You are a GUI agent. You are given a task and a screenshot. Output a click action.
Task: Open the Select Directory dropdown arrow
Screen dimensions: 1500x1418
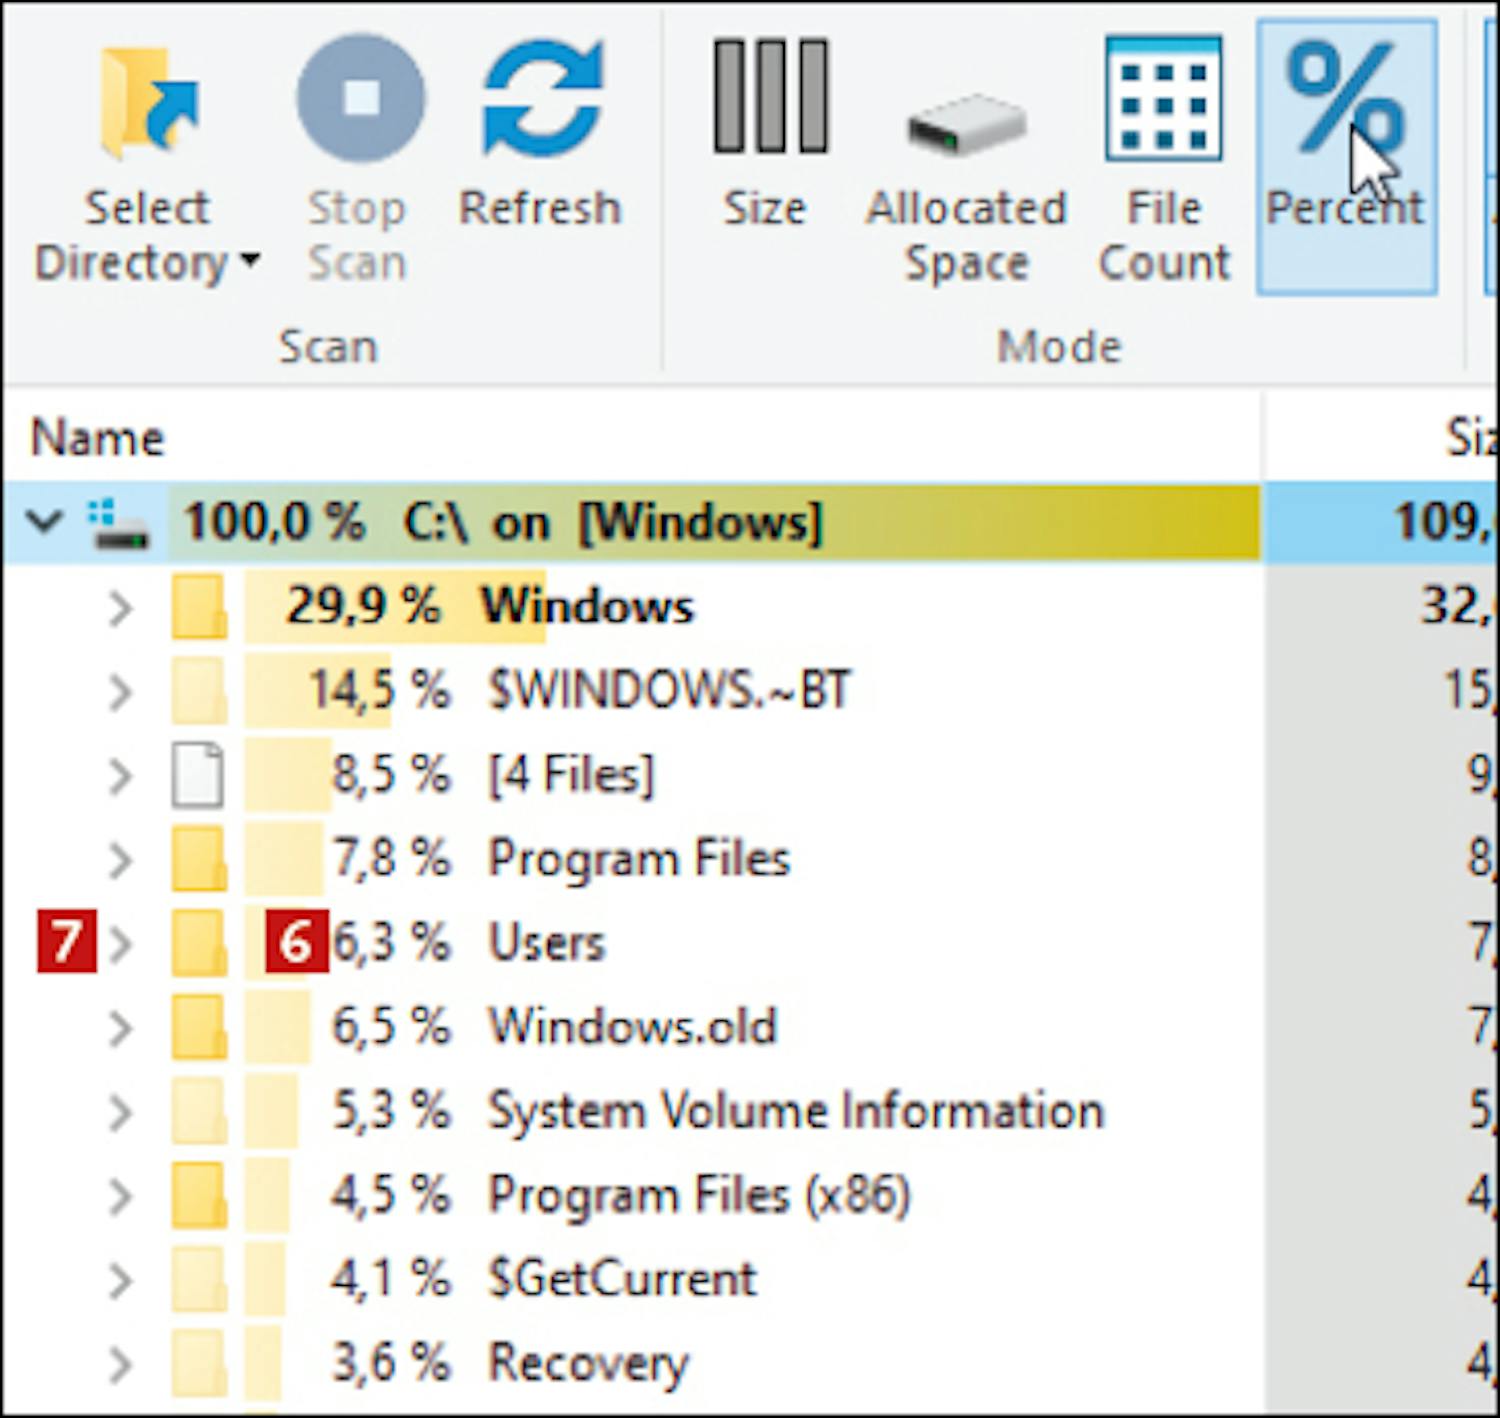point(250,262)
